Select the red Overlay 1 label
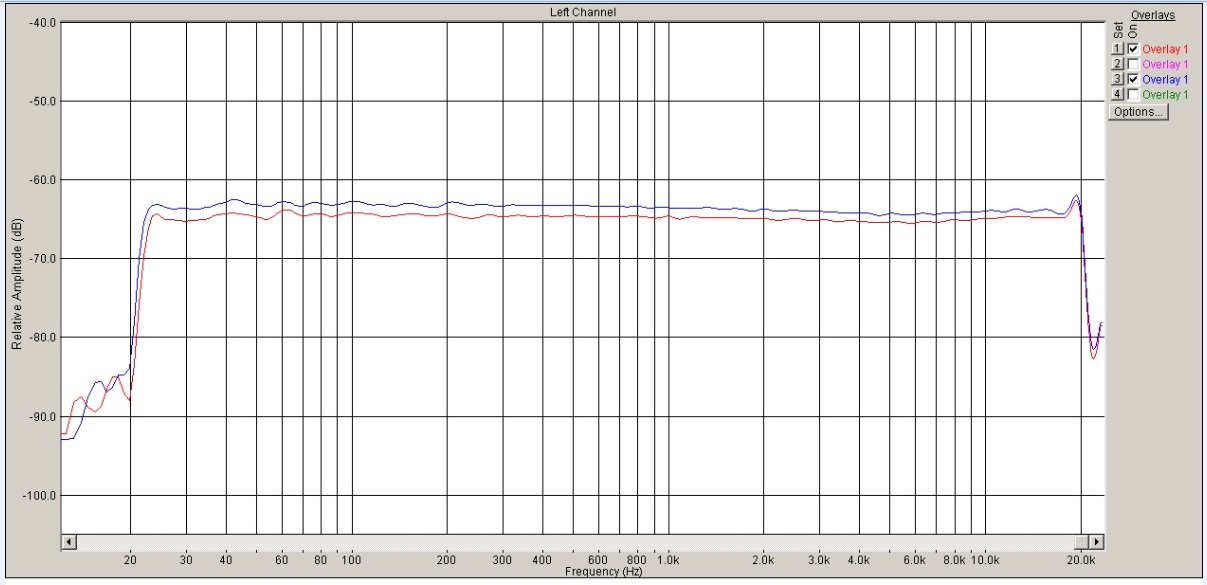1207x585 pixels. click(1165, 49)
